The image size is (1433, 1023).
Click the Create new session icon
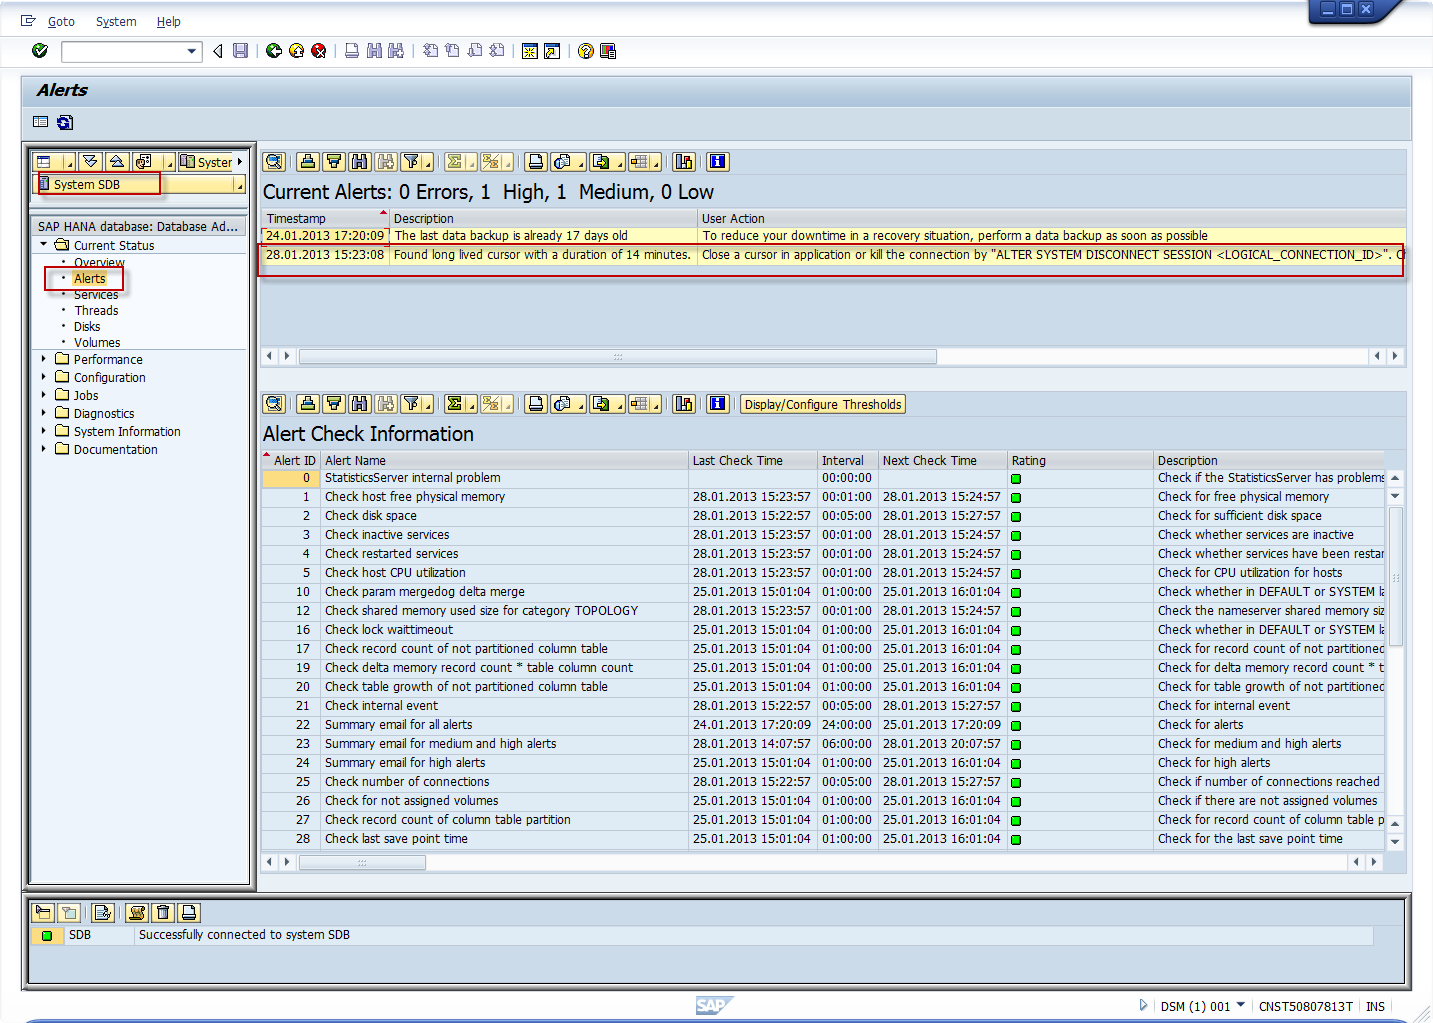530,51
